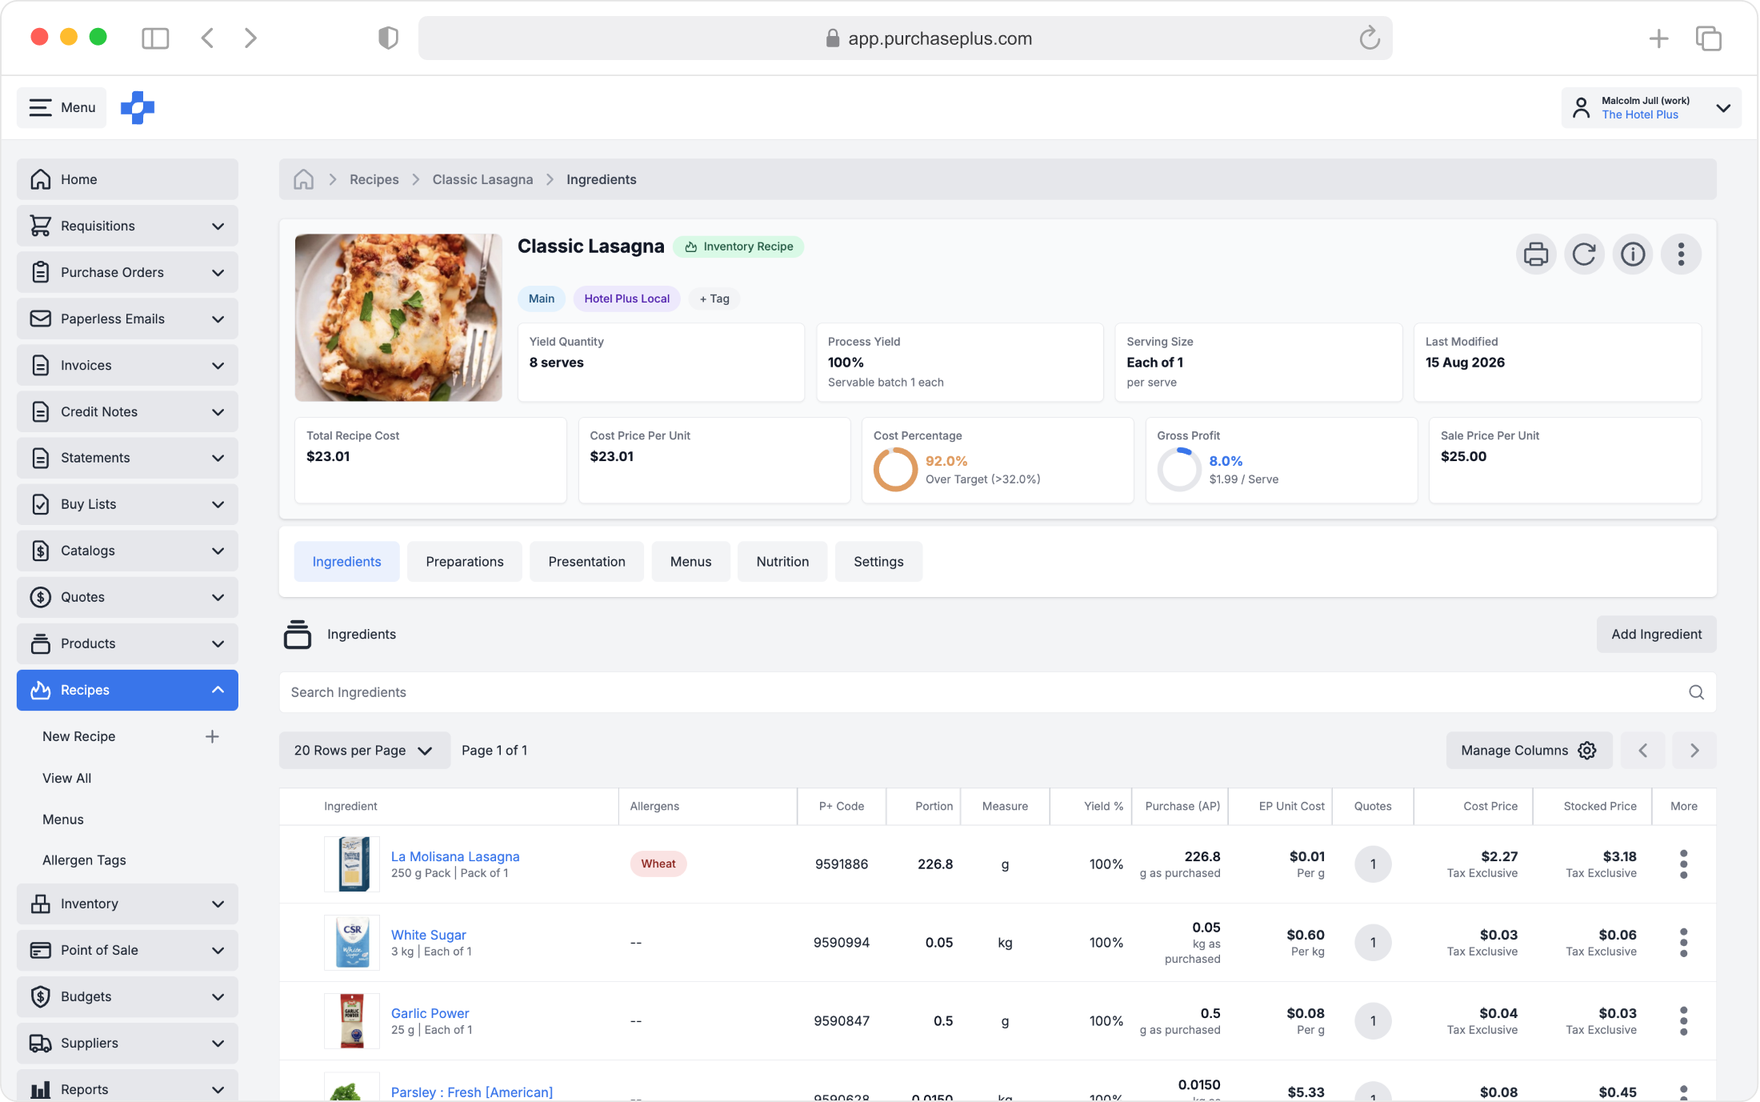Image resolution: width=1760 pixels, height=1102 pixels.
Task: Expand the Requisitions sidebar section
Action: (x=127, y=226)
